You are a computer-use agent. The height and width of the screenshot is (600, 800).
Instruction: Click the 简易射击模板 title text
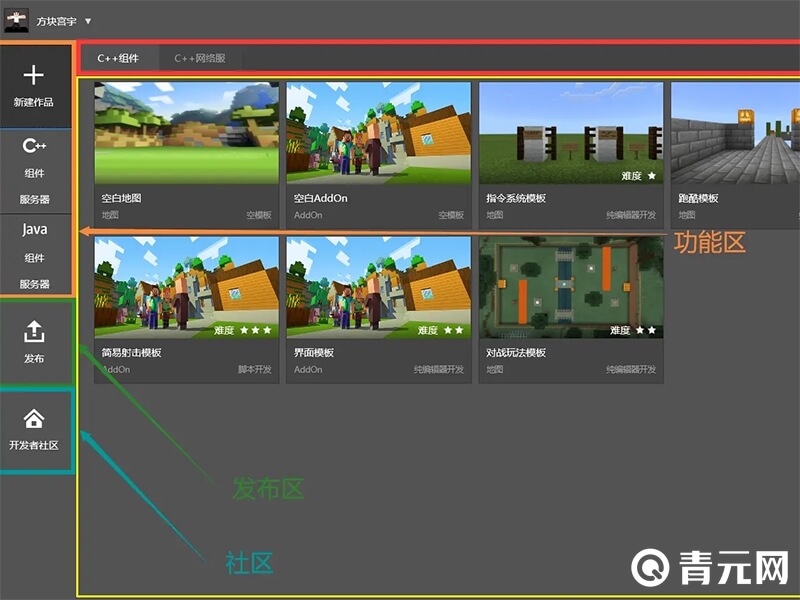(x=131, y=353)
